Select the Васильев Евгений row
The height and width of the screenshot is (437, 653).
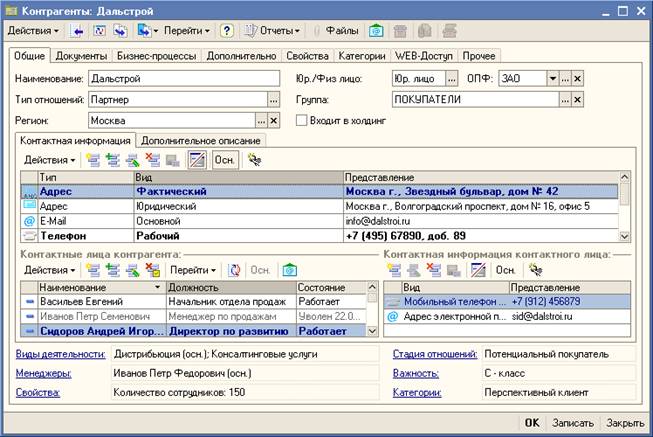194,301
